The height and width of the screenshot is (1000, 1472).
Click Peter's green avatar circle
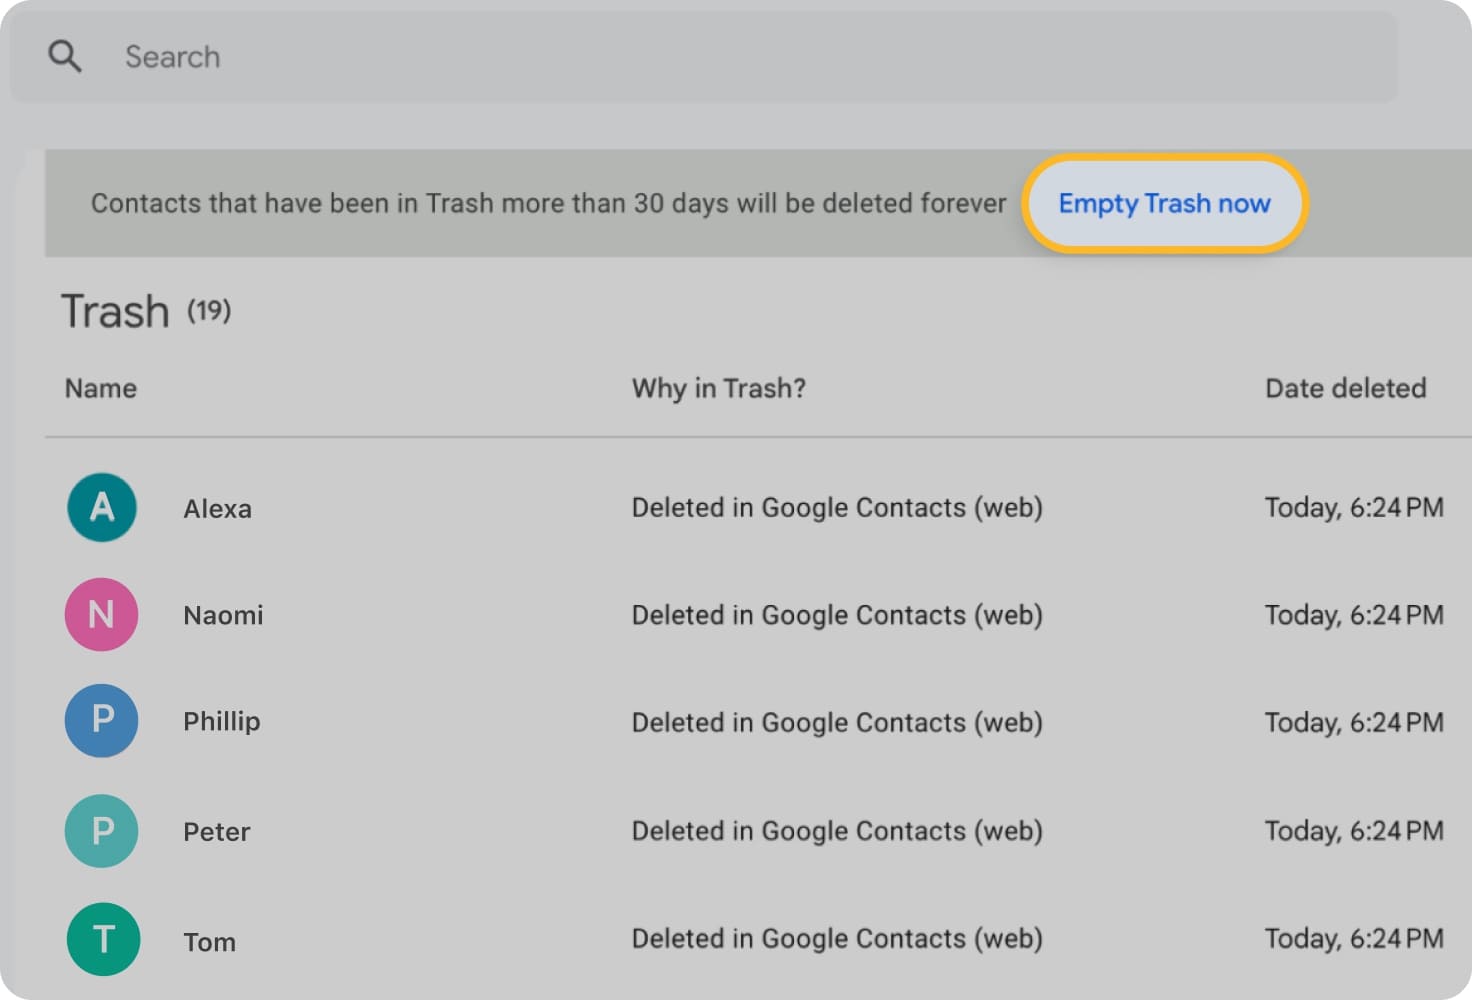101,831
